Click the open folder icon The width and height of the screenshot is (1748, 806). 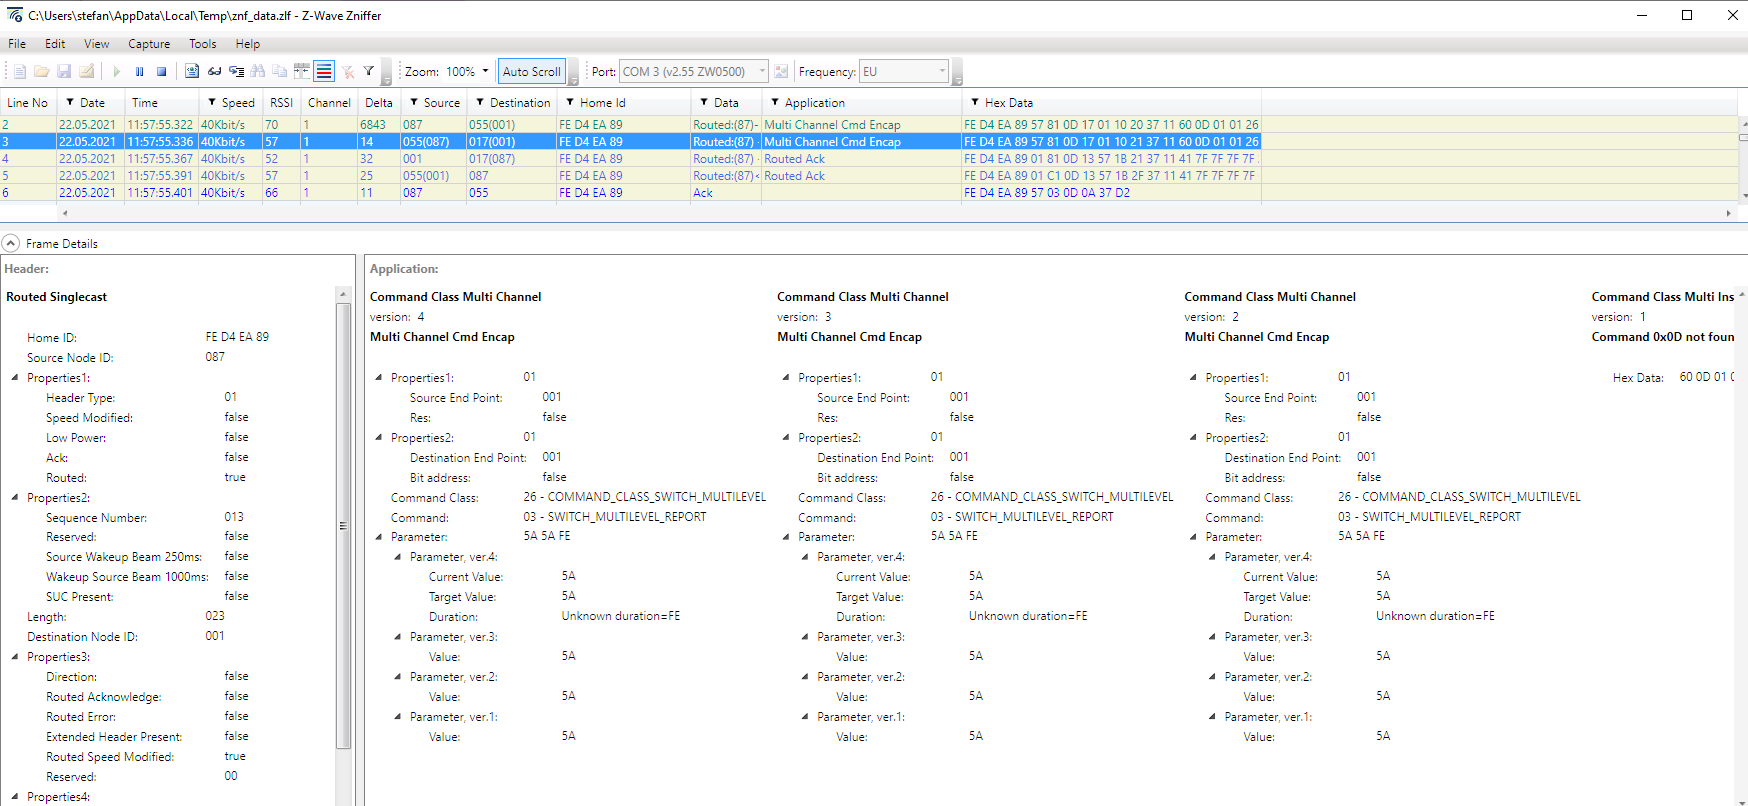tap(42, 72)
